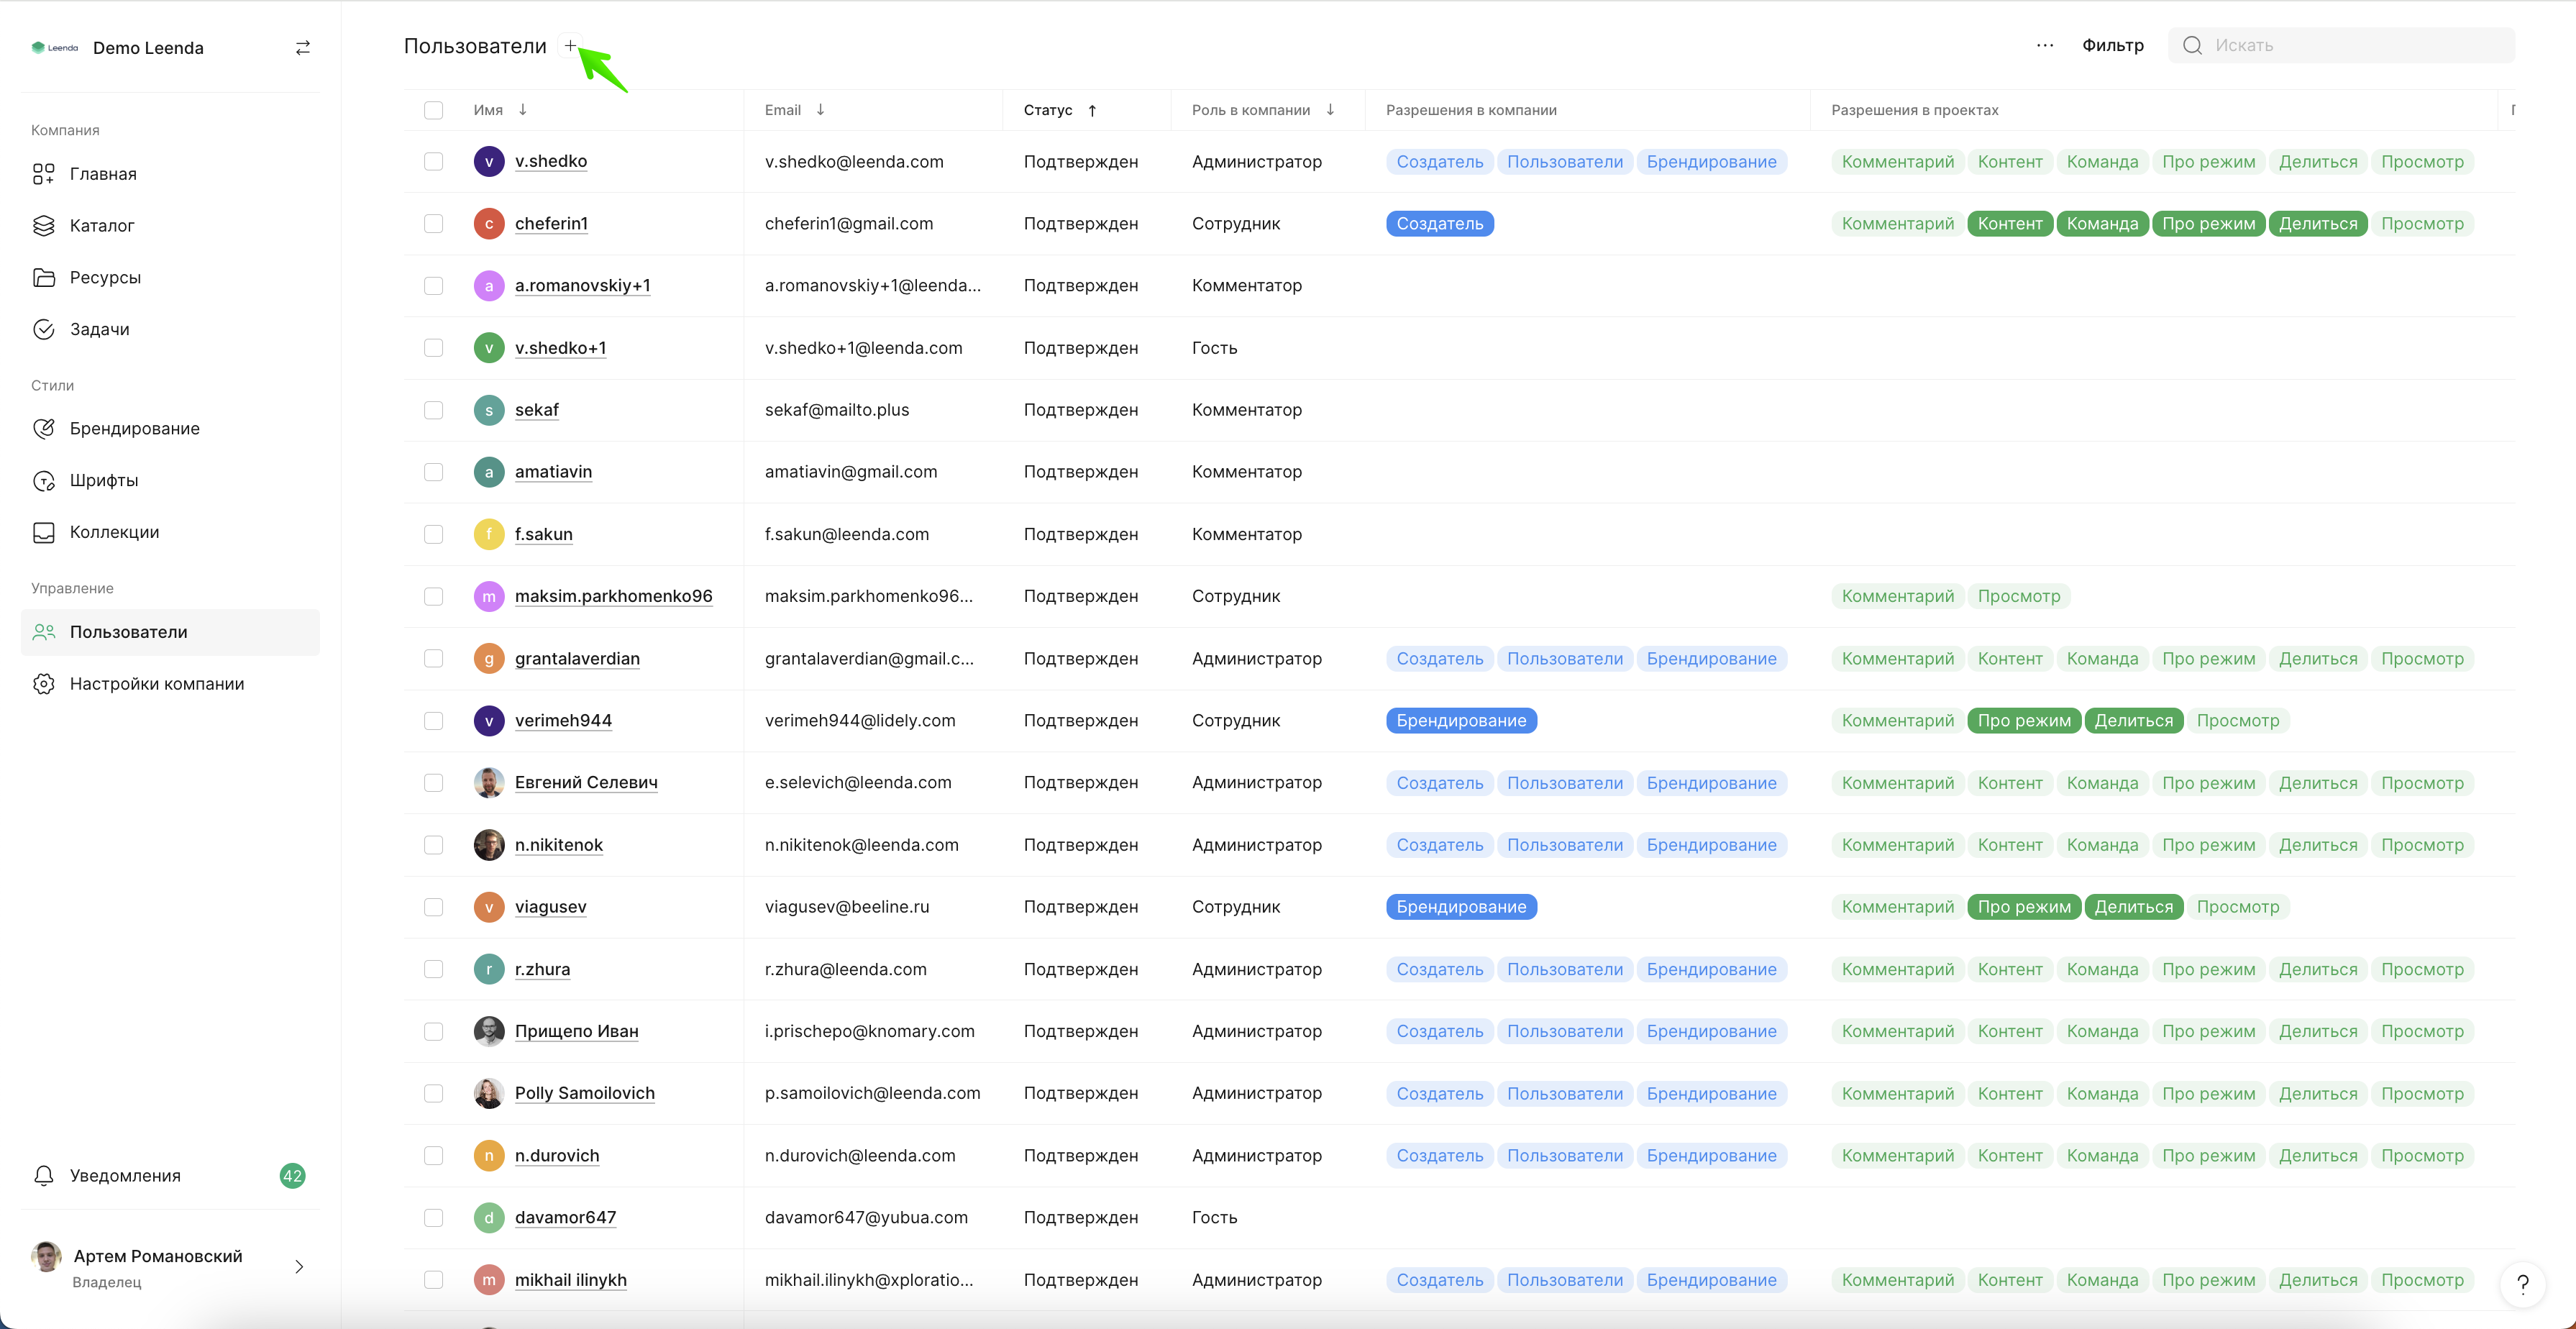
Task: Open the three-dots more options menu
Action: (x=2044, y=45)
